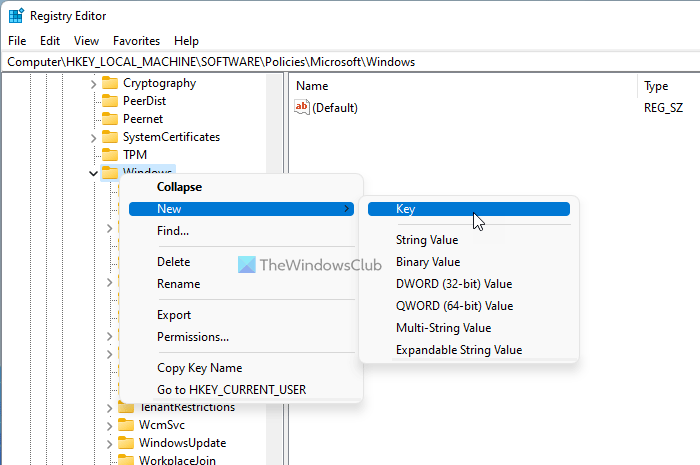Open the View menu

[x=86, y=41]
